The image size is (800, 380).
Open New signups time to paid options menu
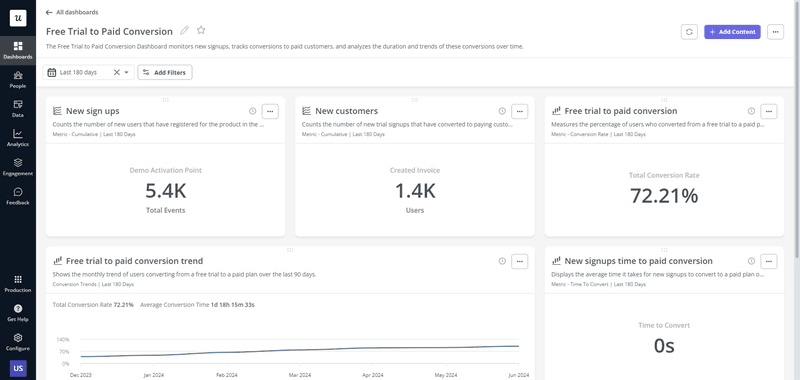pos(769,261)
